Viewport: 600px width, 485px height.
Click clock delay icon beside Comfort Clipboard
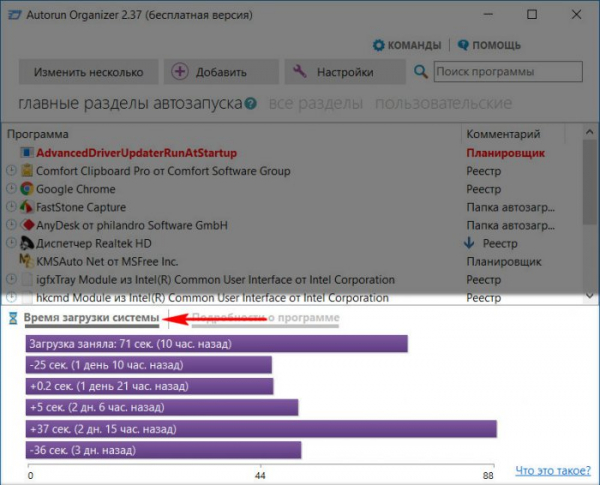[x=11, y=170]
